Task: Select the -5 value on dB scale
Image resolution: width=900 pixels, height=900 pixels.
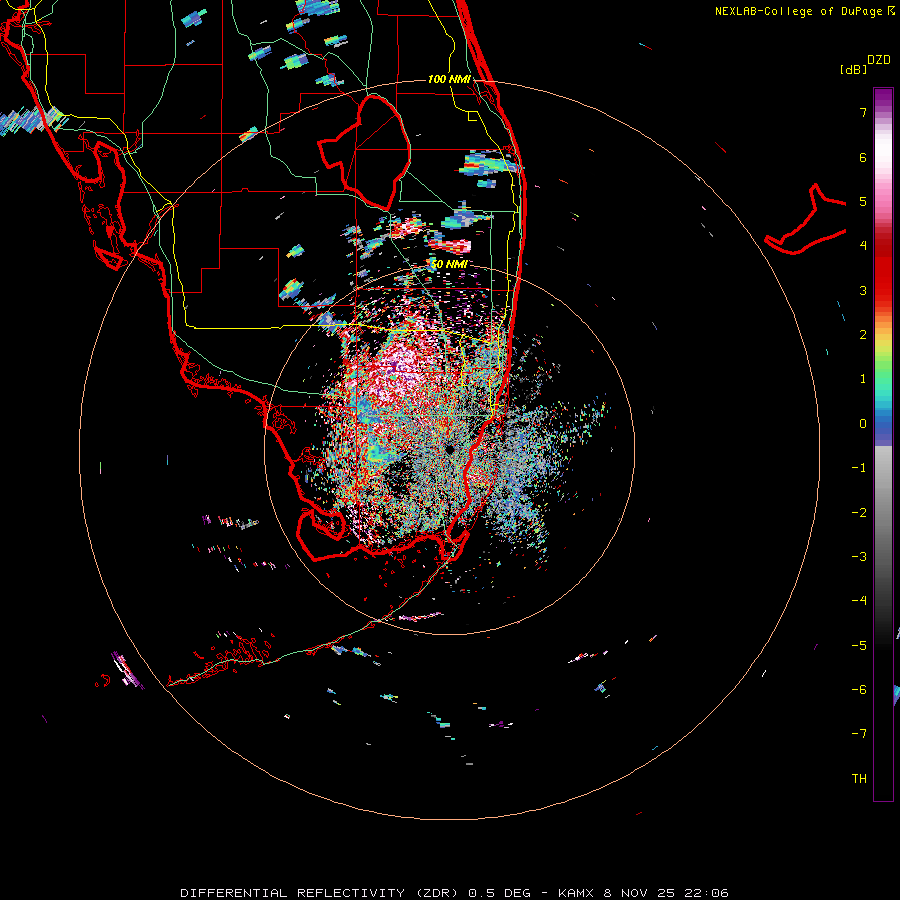Action: coord(859,646)
